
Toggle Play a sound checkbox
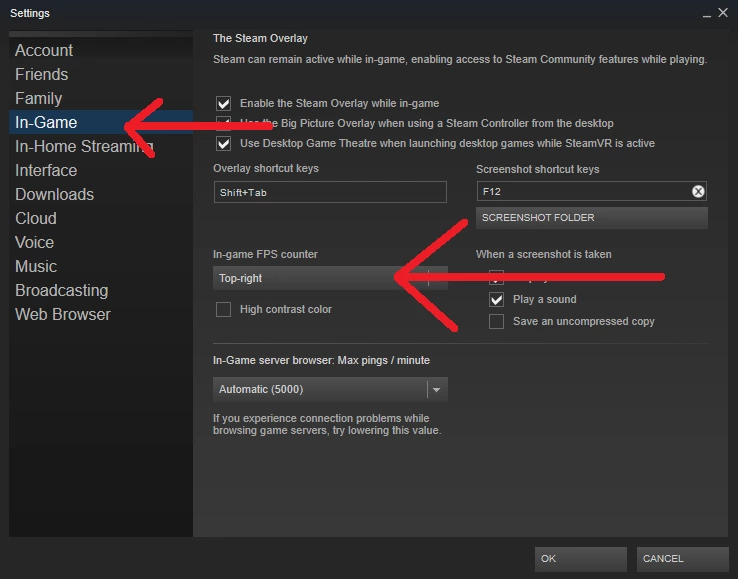497,299
